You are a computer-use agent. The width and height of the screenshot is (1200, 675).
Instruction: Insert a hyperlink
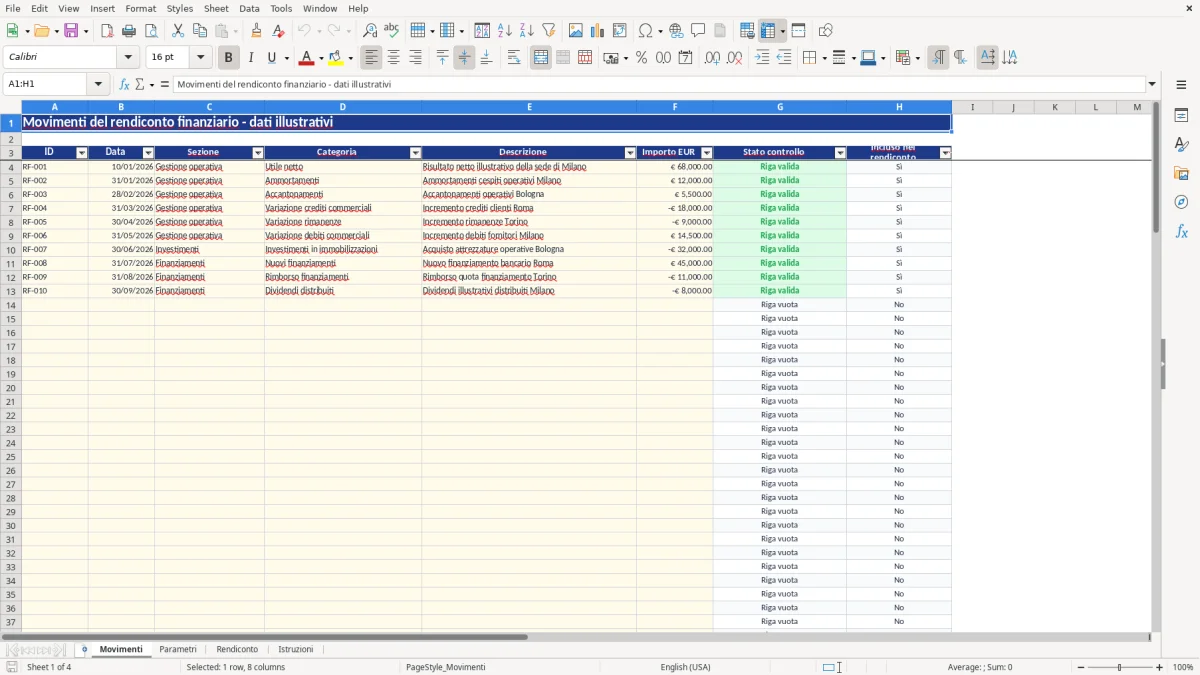tap(676, 31)
